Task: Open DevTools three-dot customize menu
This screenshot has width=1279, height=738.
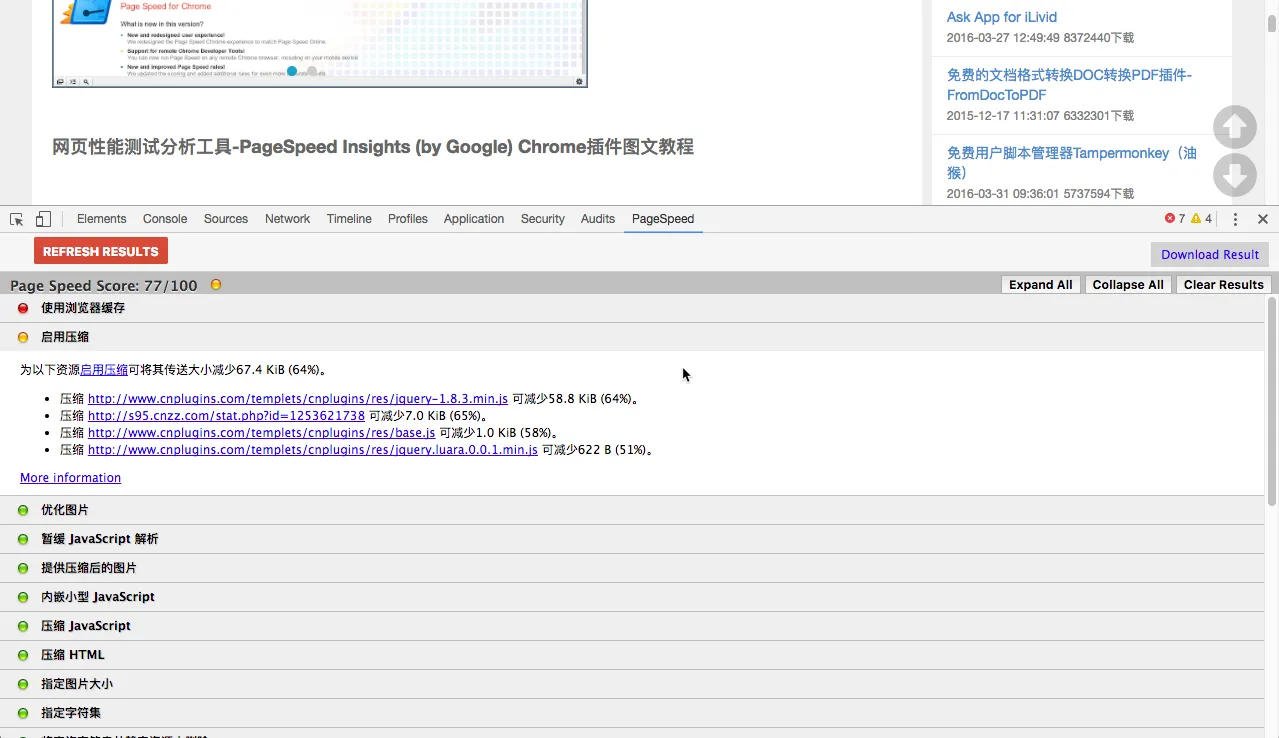Action: click(x=1235, y=219)
